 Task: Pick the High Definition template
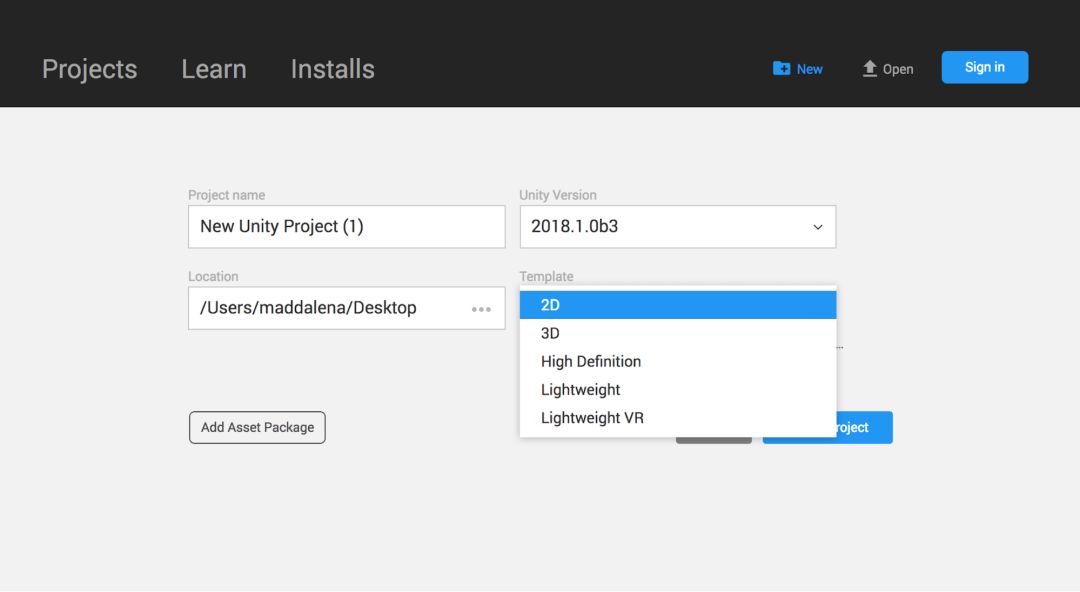pos(677,361)
